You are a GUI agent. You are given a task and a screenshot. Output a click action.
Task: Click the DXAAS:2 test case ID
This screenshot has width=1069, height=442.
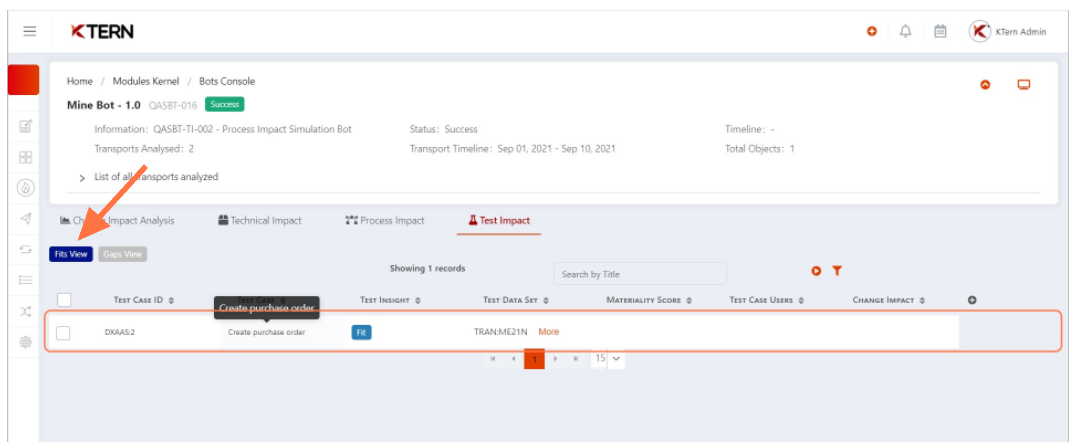(119, 333)
